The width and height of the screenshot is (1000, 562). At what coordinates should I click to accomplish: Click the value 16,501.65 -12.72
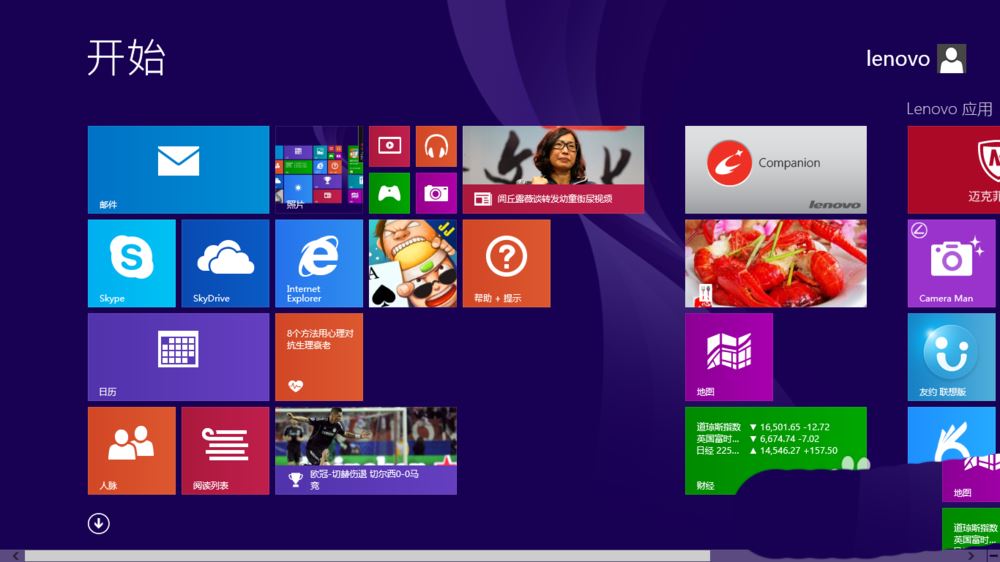tap(795, 427)
